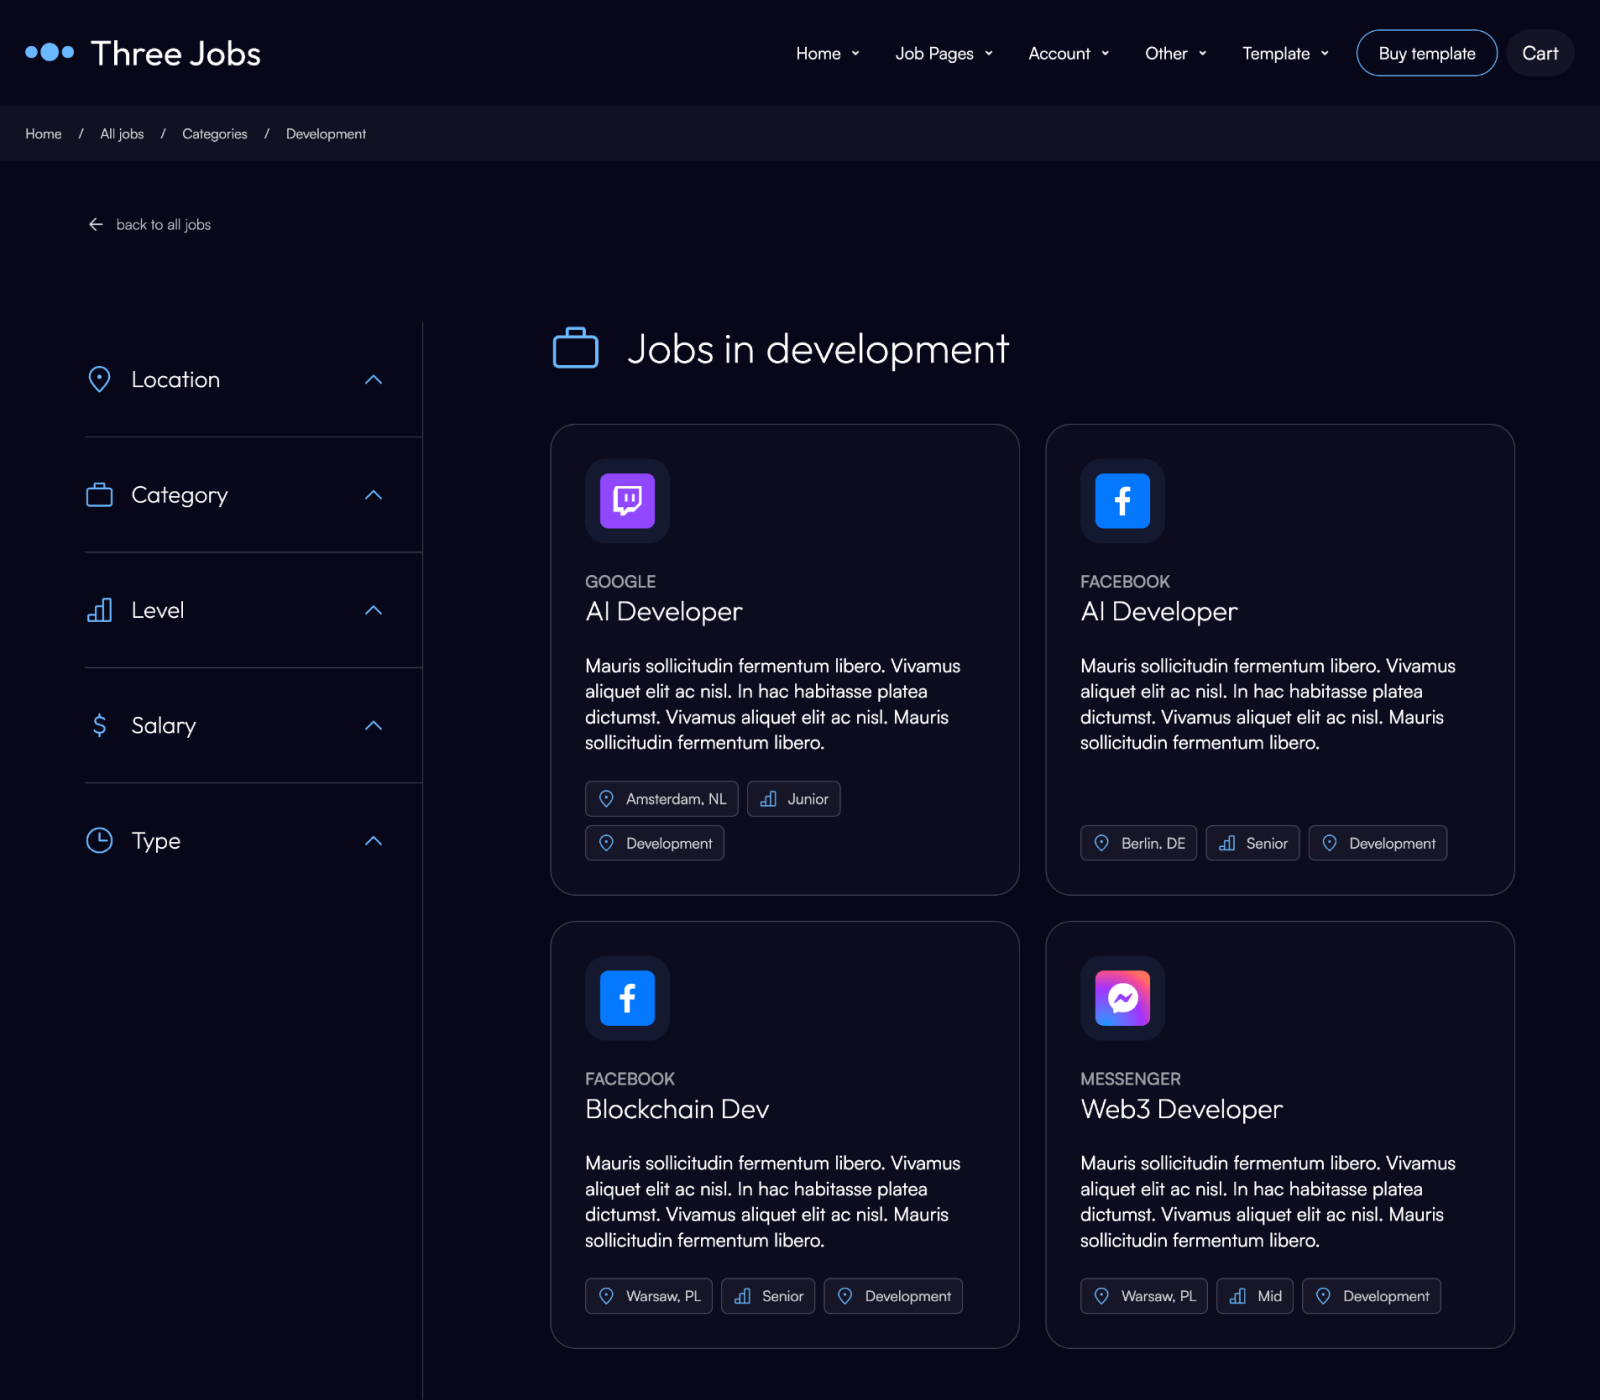Collapse the Level filter chevron
1600x1400 pixels.
[373, 610]
